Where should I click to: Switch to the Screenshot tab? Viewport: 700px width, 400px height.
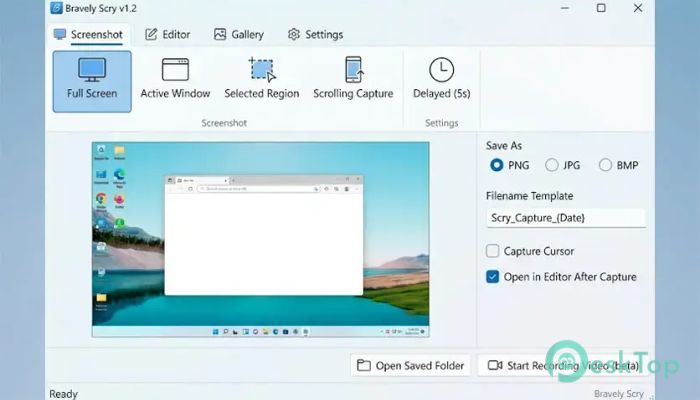[88, 34]
